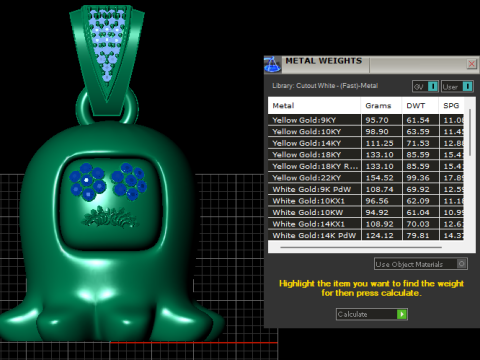Viewport: 480px width, 360px height.
Task: Click the DWT column header
Action: coord(420,106)
